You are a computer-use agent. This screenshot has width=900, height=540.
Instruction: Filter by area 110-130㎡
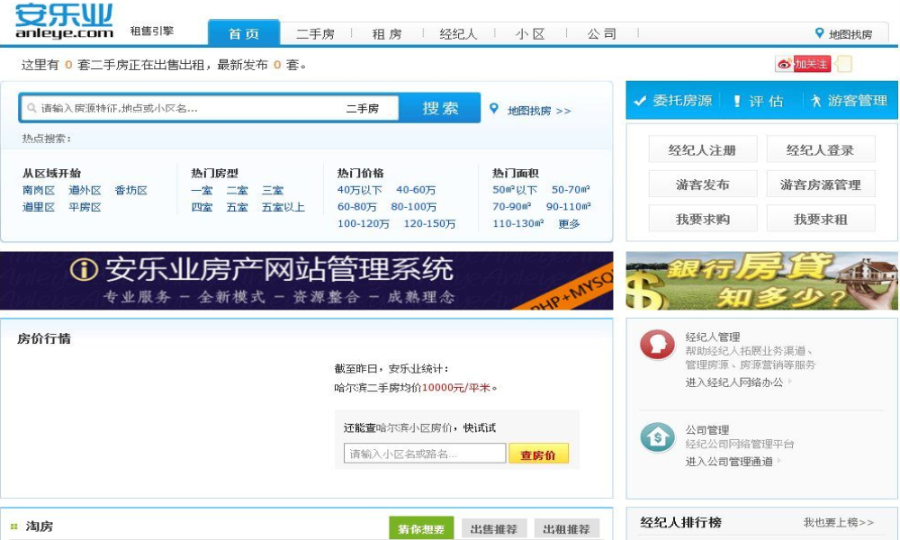[x=518, y=224]
